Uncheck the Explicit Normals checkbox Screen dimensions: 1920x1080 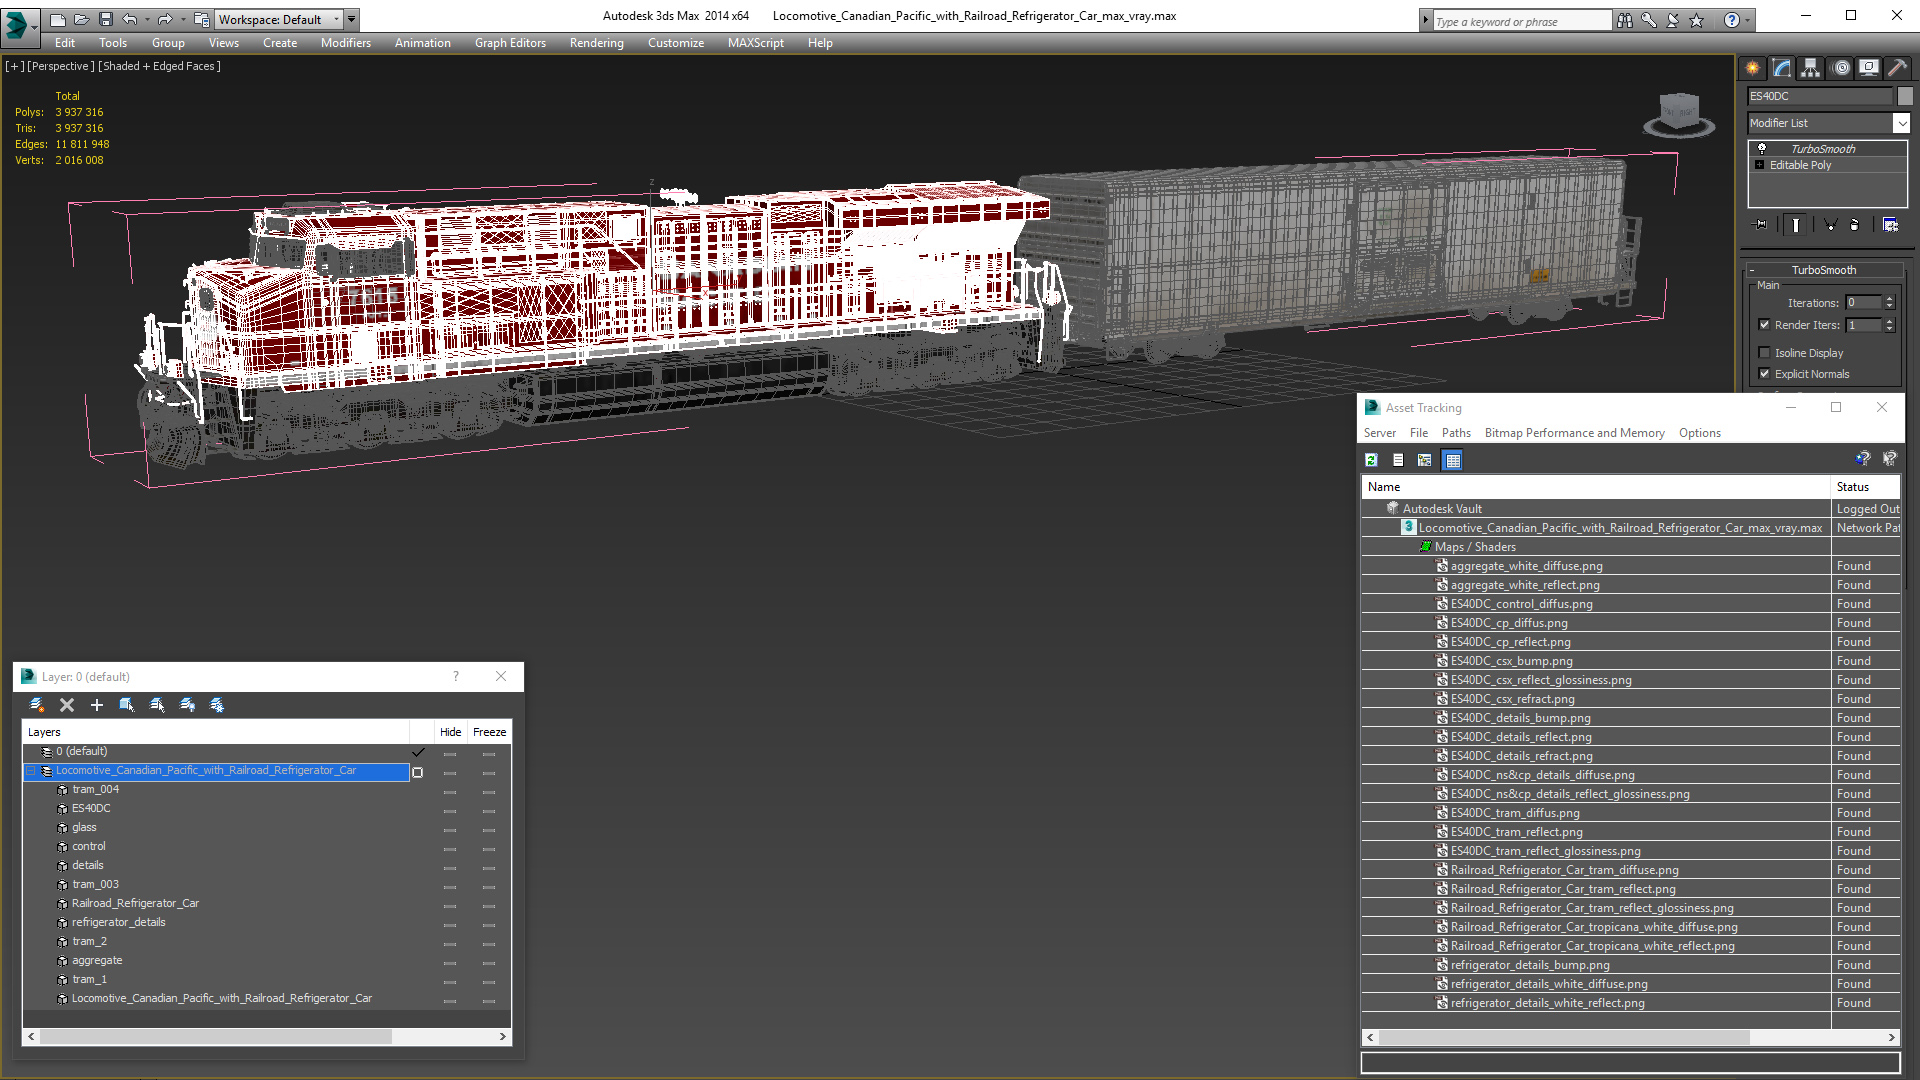point(1765,374)
